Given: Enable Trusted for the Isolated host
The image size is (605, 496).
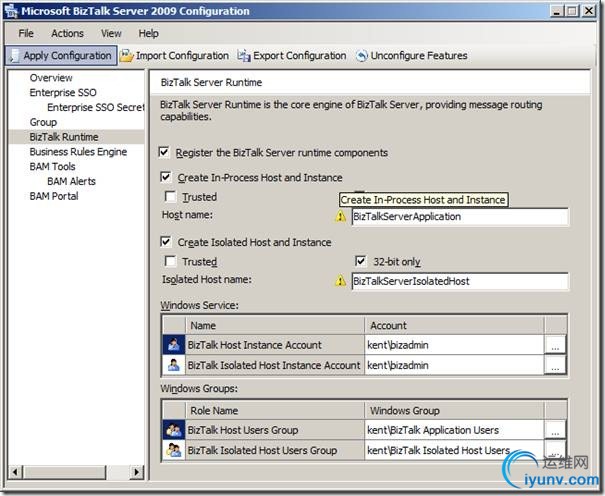Looking at the screenshot, I should 170,261.
